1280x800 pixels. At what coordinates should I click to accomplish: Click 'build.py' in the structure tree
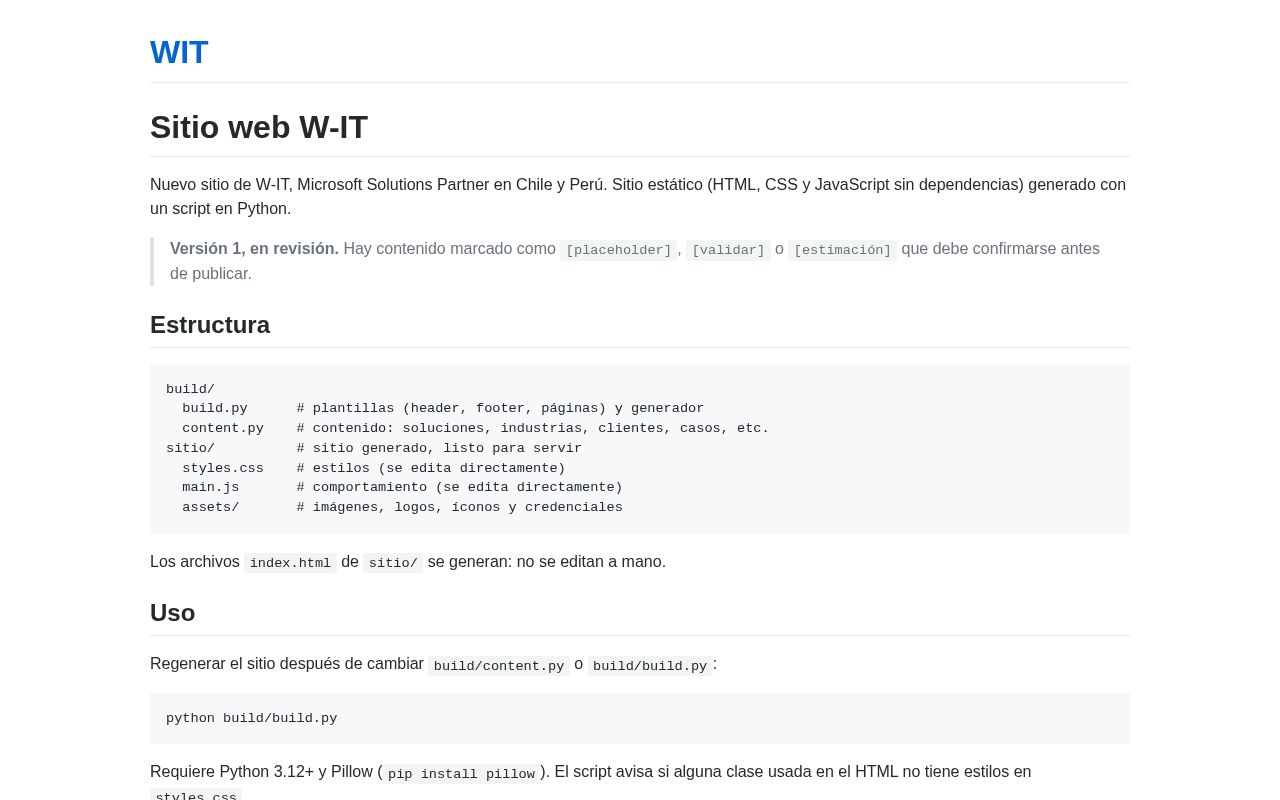[x=215, y=408]
